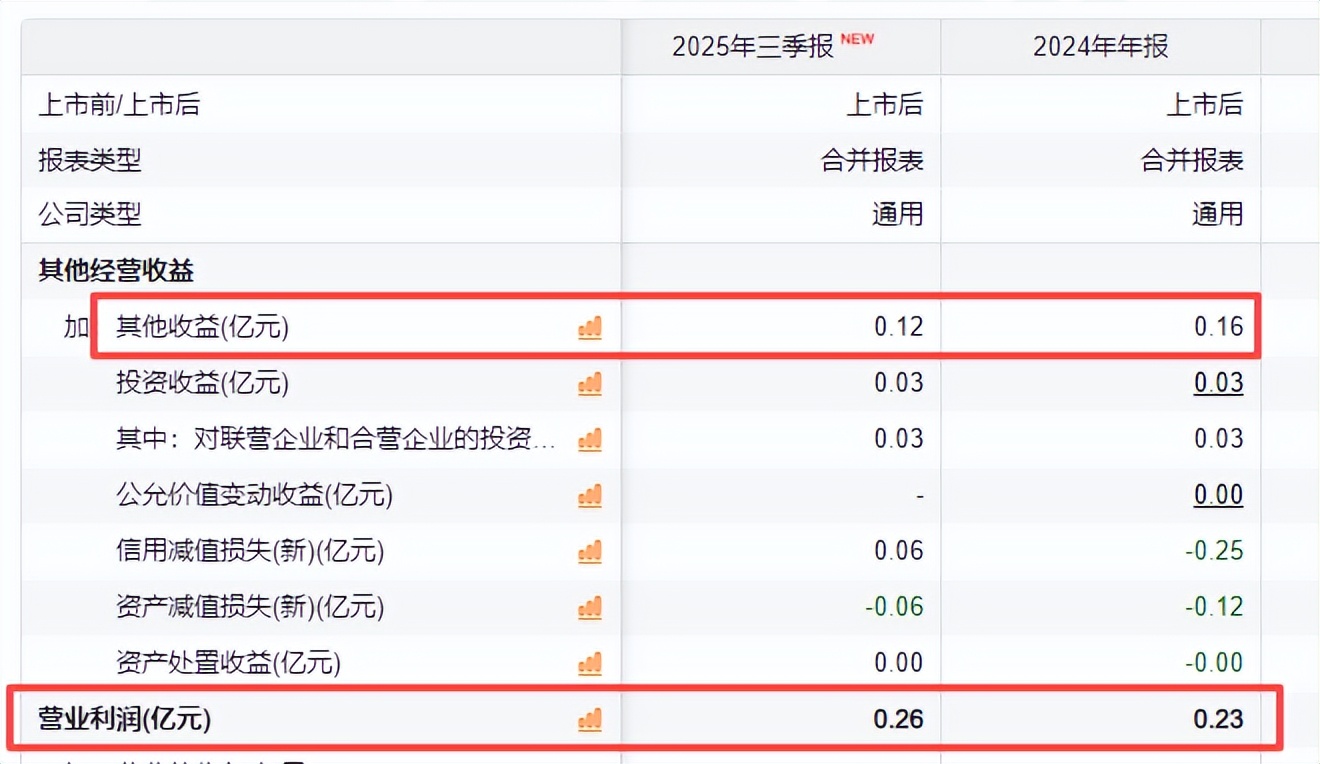Select the 2024年年报 column header
Screen dimensions: 1320x764
[x=1100, y=47]
